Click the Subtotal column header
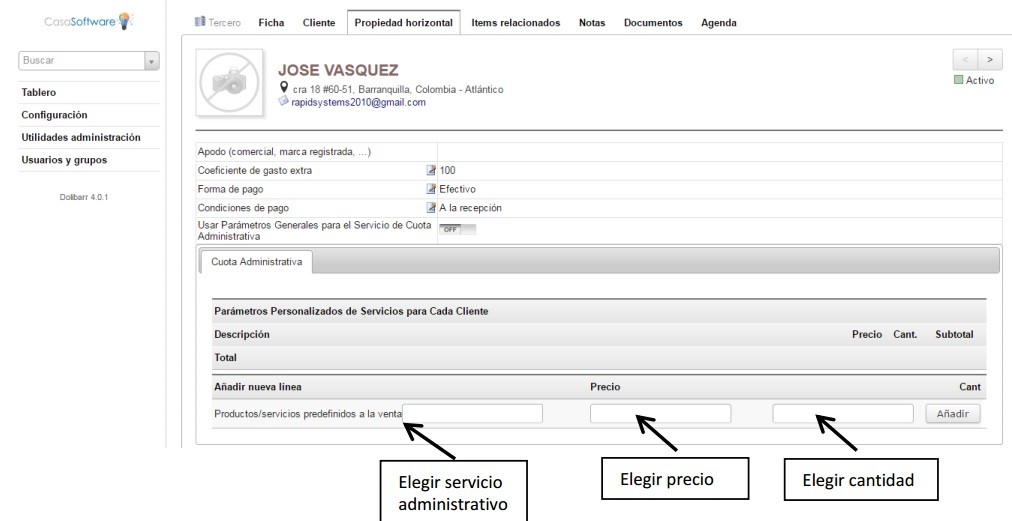The height and width of the screenshot is (521, 1012). (954, 334)
